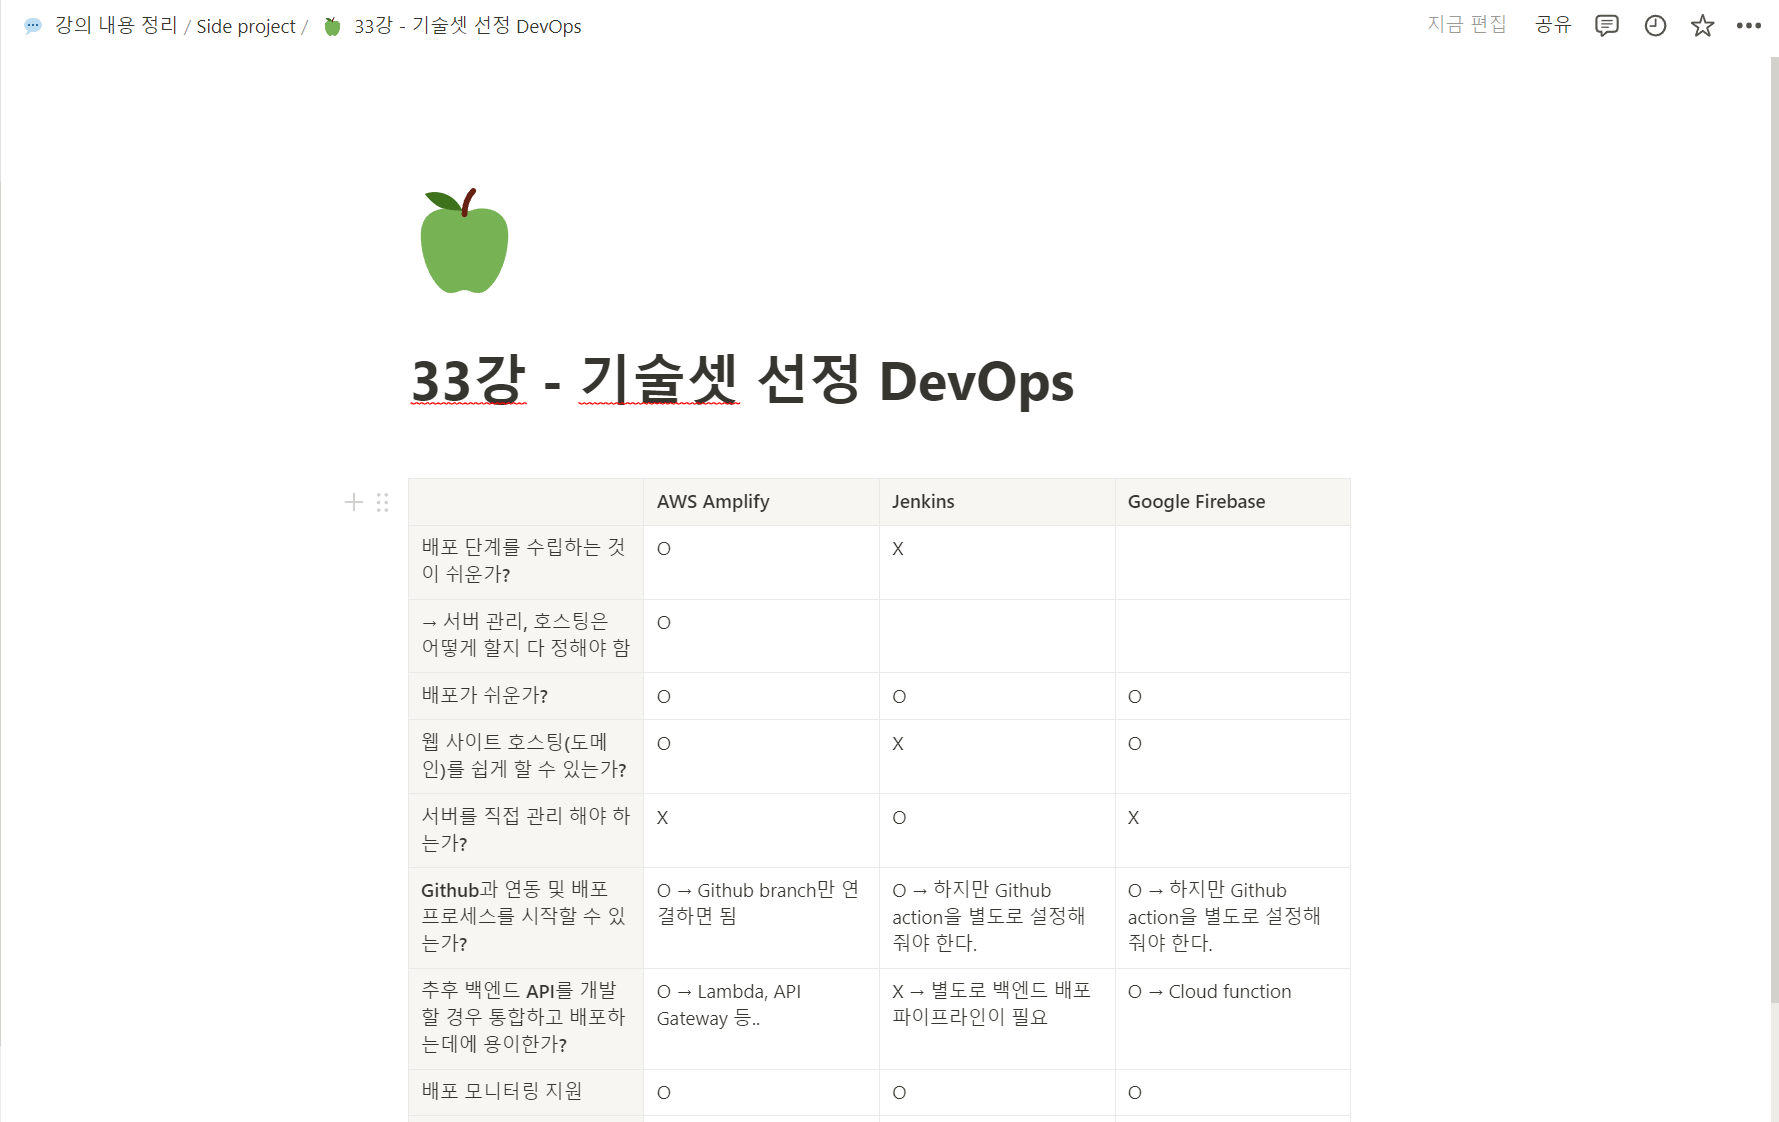This screenshot has width=1779, height=1122.
Task: Add page to favorites with star icon
Action: (1702, 26)
